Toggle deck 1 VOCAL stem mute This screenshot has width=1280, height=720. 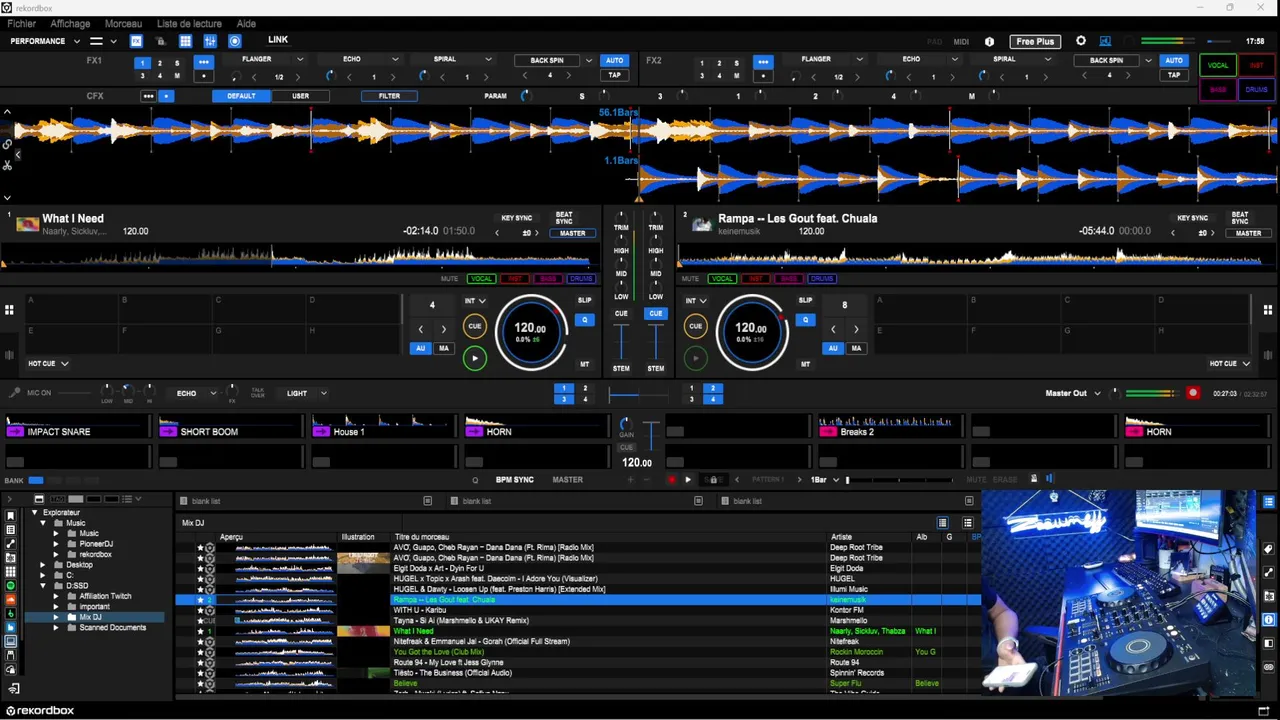point(482,279)
